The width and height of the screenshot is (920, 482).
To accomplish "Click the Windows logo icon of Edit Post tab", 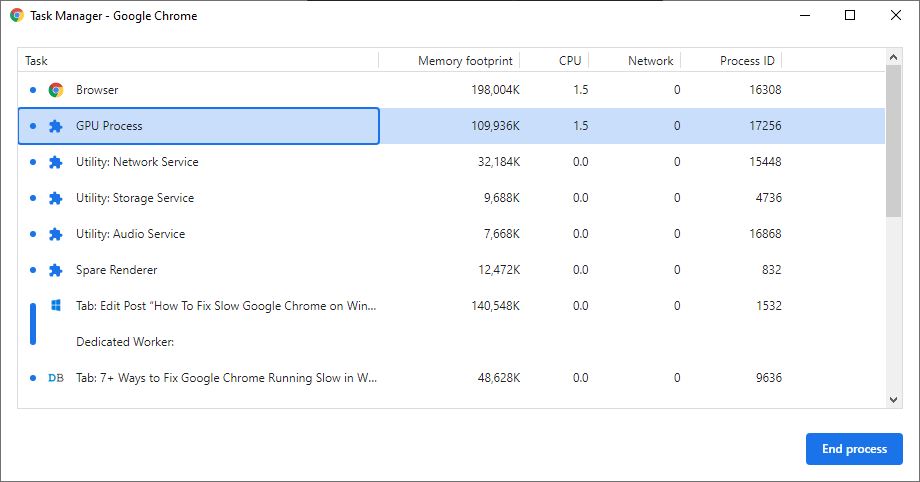I will tap(56, 305).
